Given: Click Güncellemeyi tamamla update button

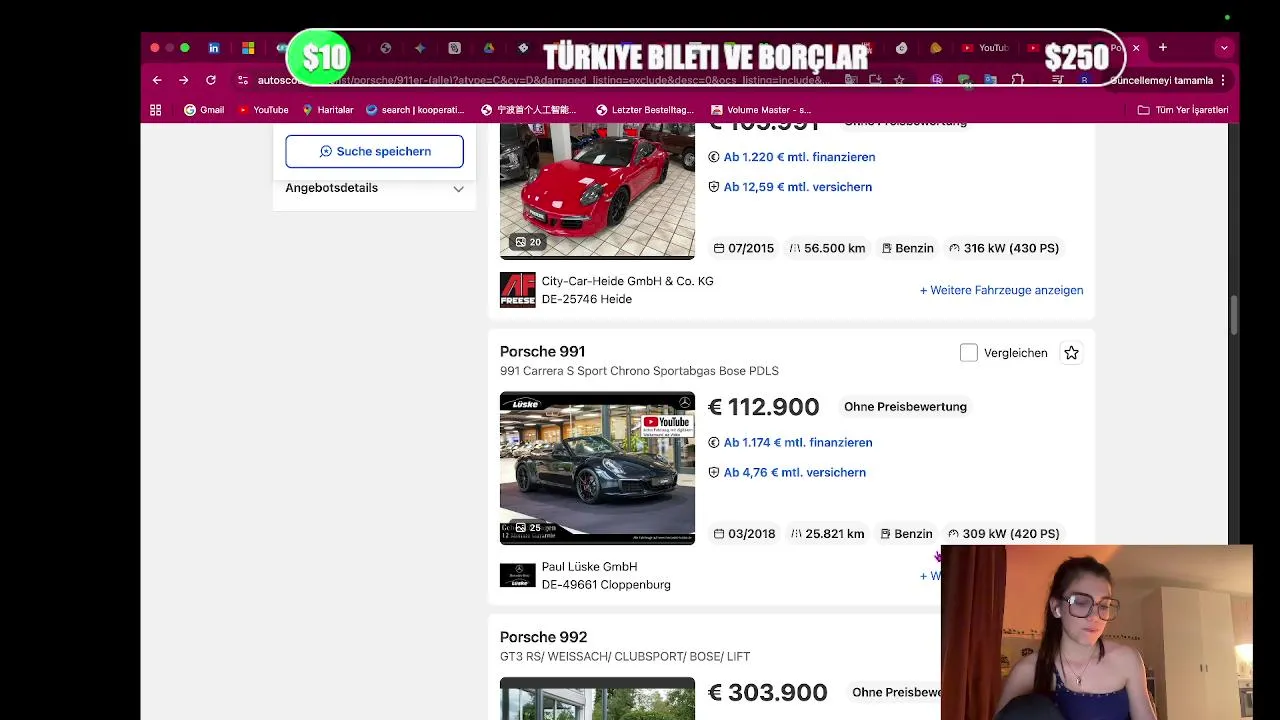Looking at the screenshot, I should (1161, 80).
